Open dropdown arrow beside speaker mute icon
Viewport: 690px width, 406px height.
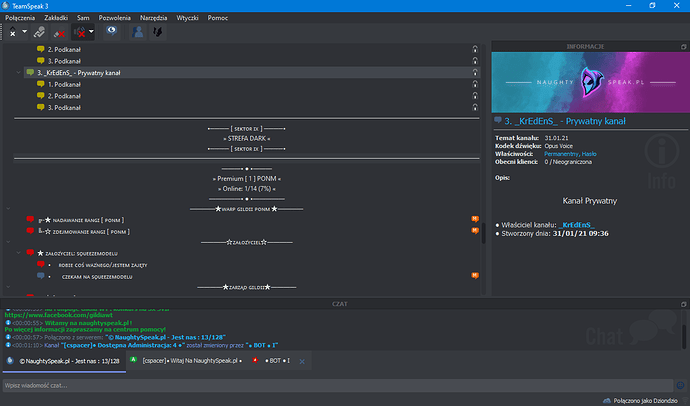tap(90, 32)
